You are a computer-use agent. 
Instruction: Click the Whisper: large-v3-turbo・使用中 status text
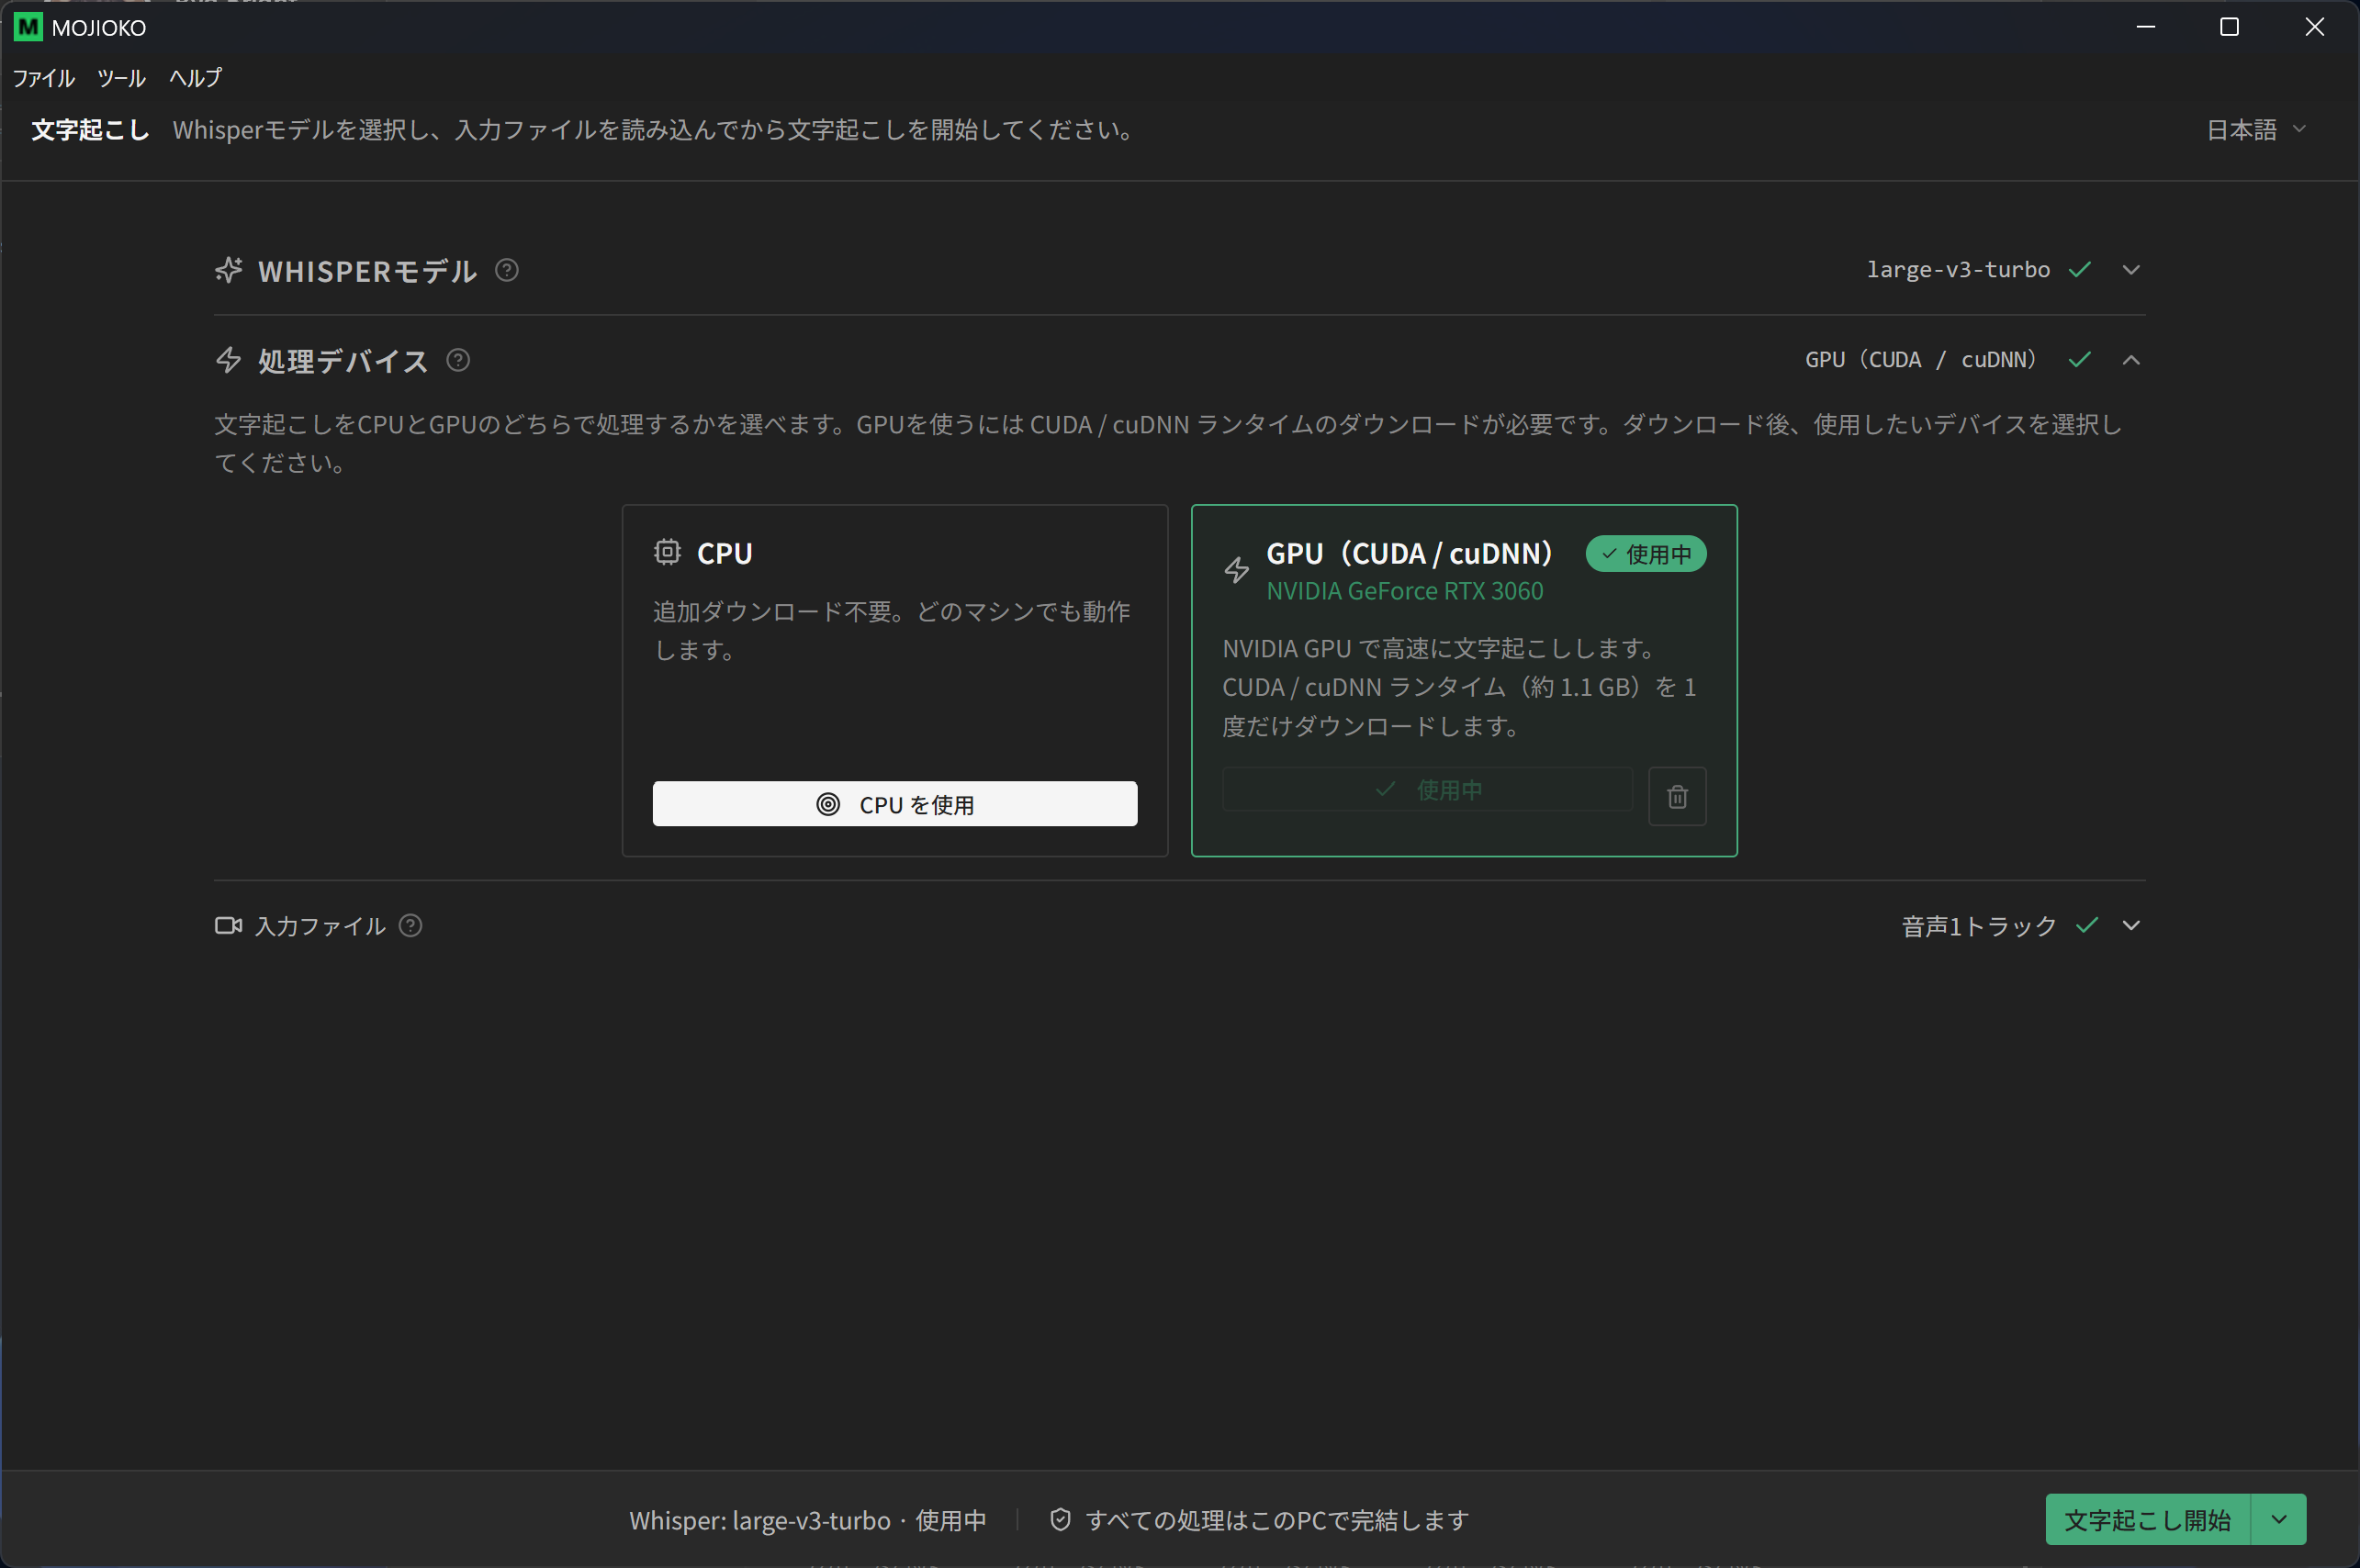[x=808, y=1520]
